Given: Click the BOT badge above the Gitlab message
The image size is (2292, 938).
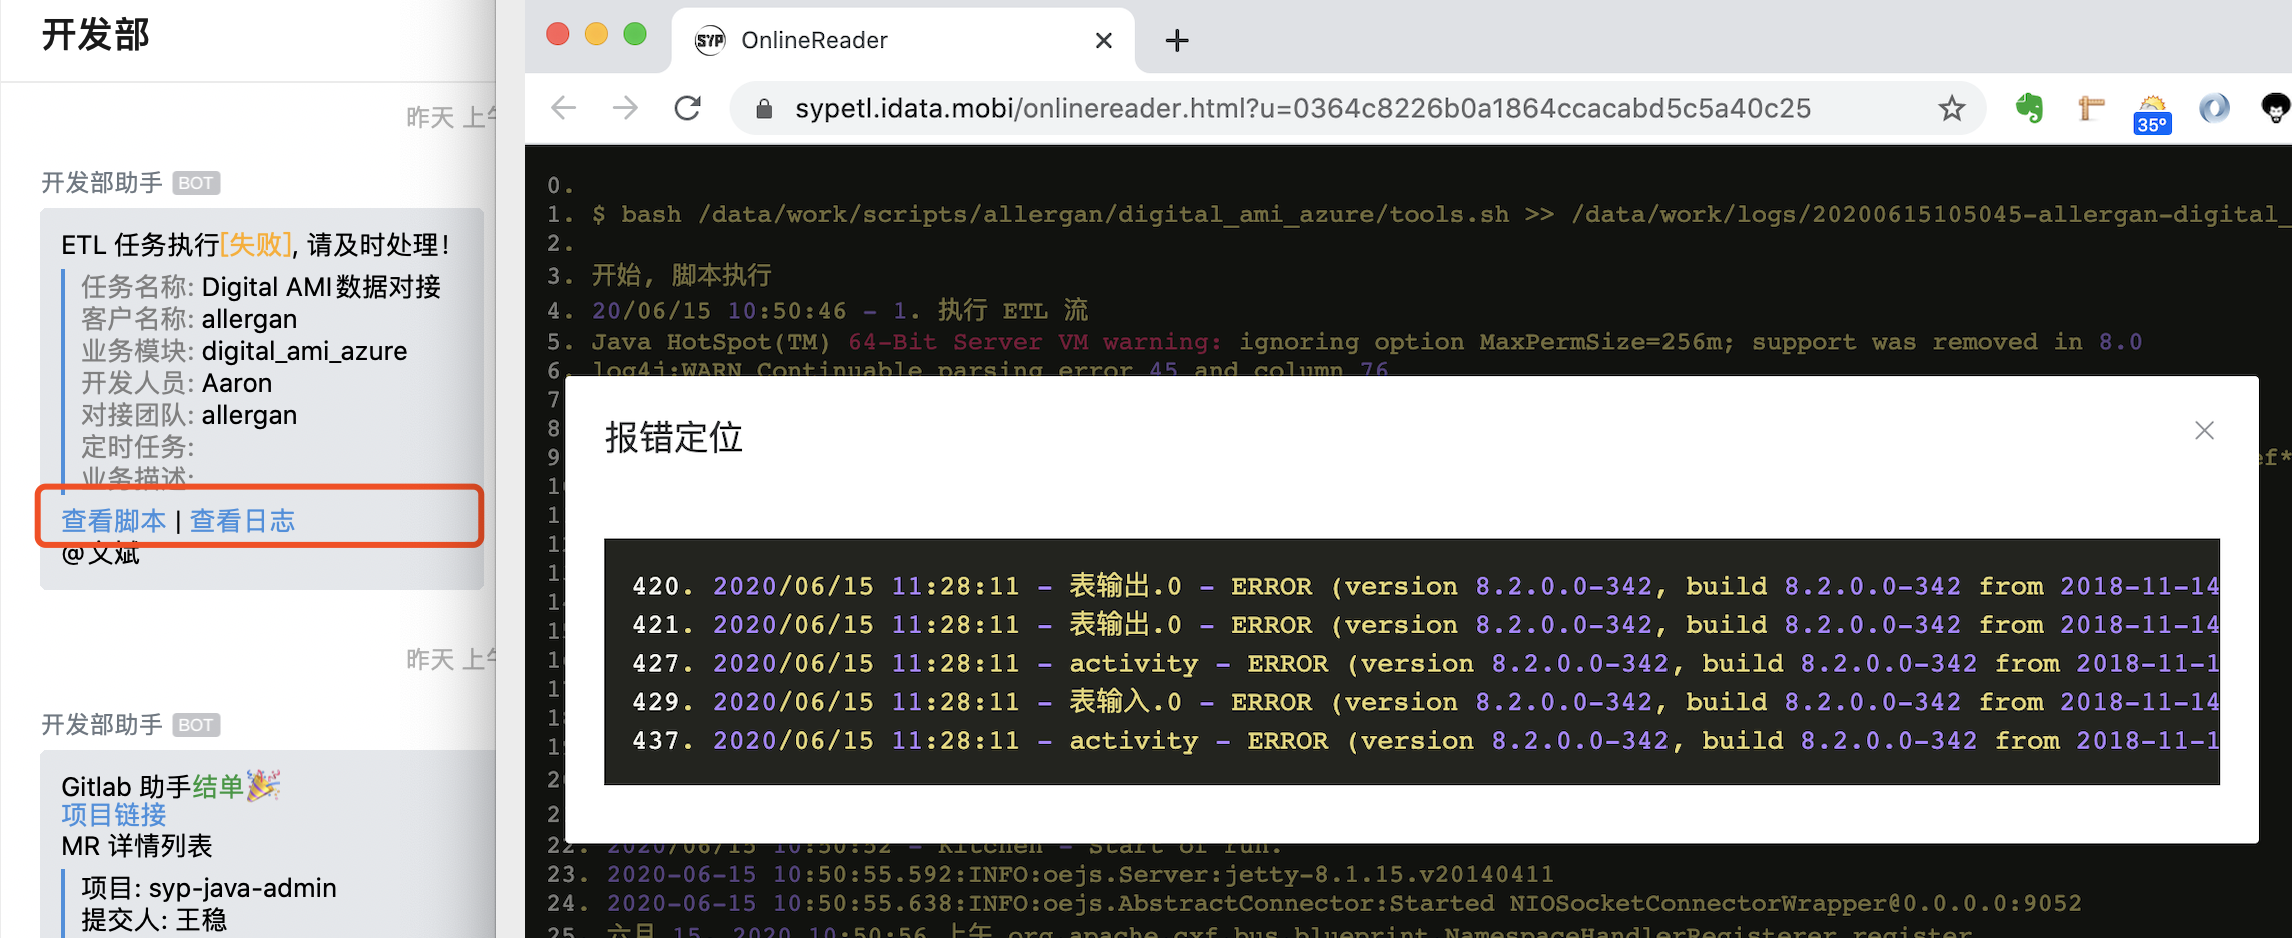Looking at the screenshot, I should [196, 725].
